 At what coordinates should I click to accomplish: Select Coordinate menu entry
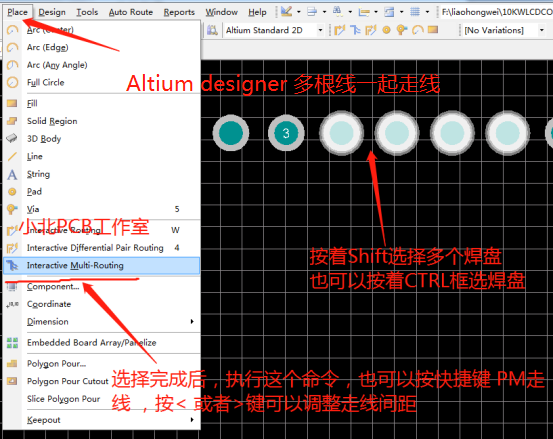tap(102, 304)
